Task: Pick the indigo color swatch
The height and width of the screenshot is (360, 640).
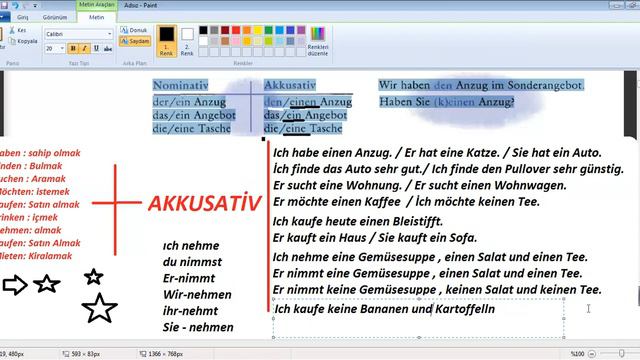Action: (290, 30)
